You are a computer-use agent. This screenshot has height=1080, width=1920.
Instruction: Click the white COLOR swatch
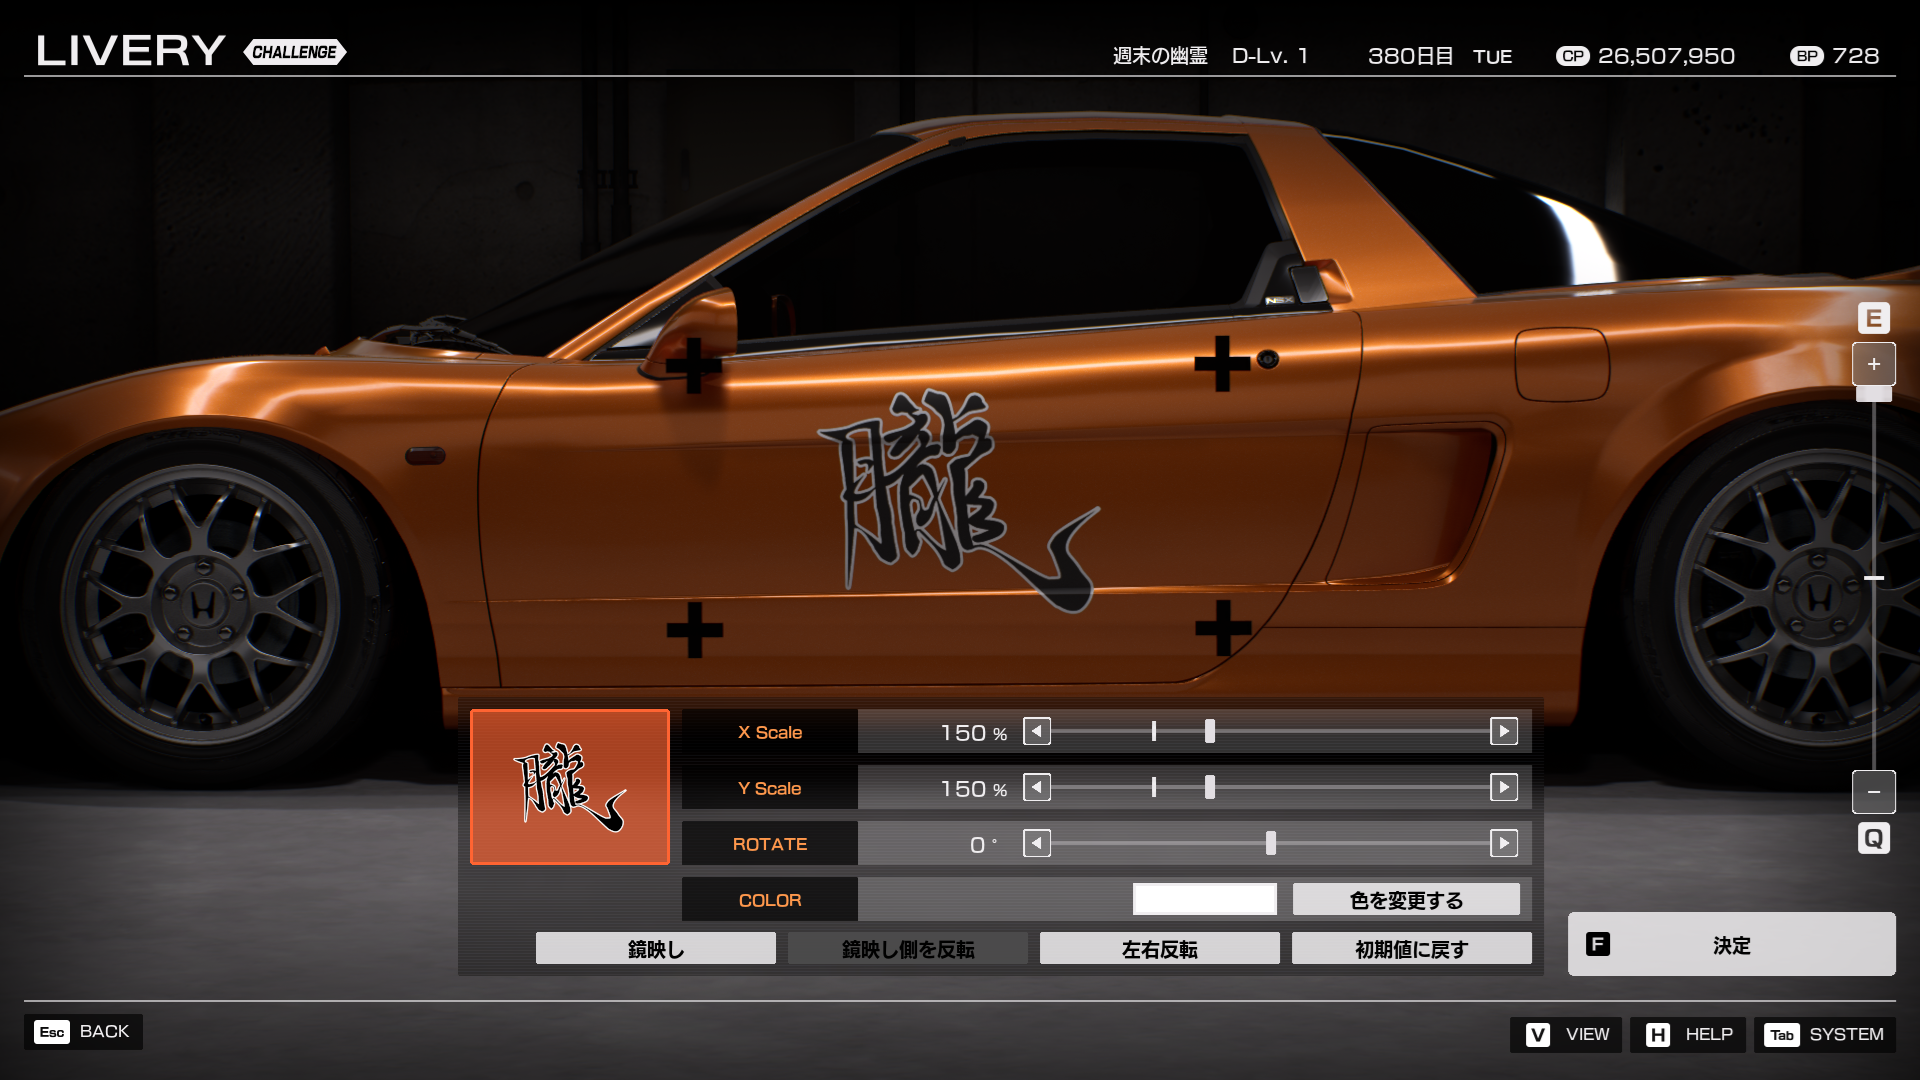pos(1204,900)
